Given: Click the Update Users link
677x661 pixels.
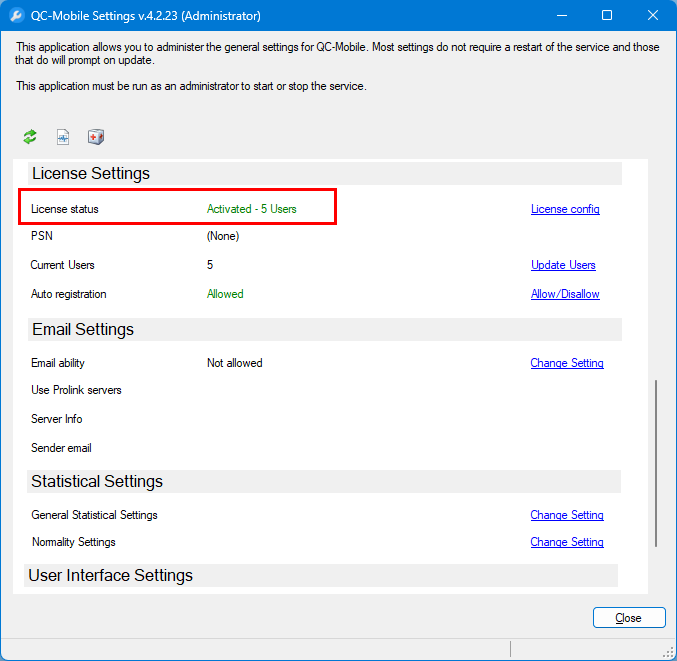Looking at the screenshot, I should (563, 265).
